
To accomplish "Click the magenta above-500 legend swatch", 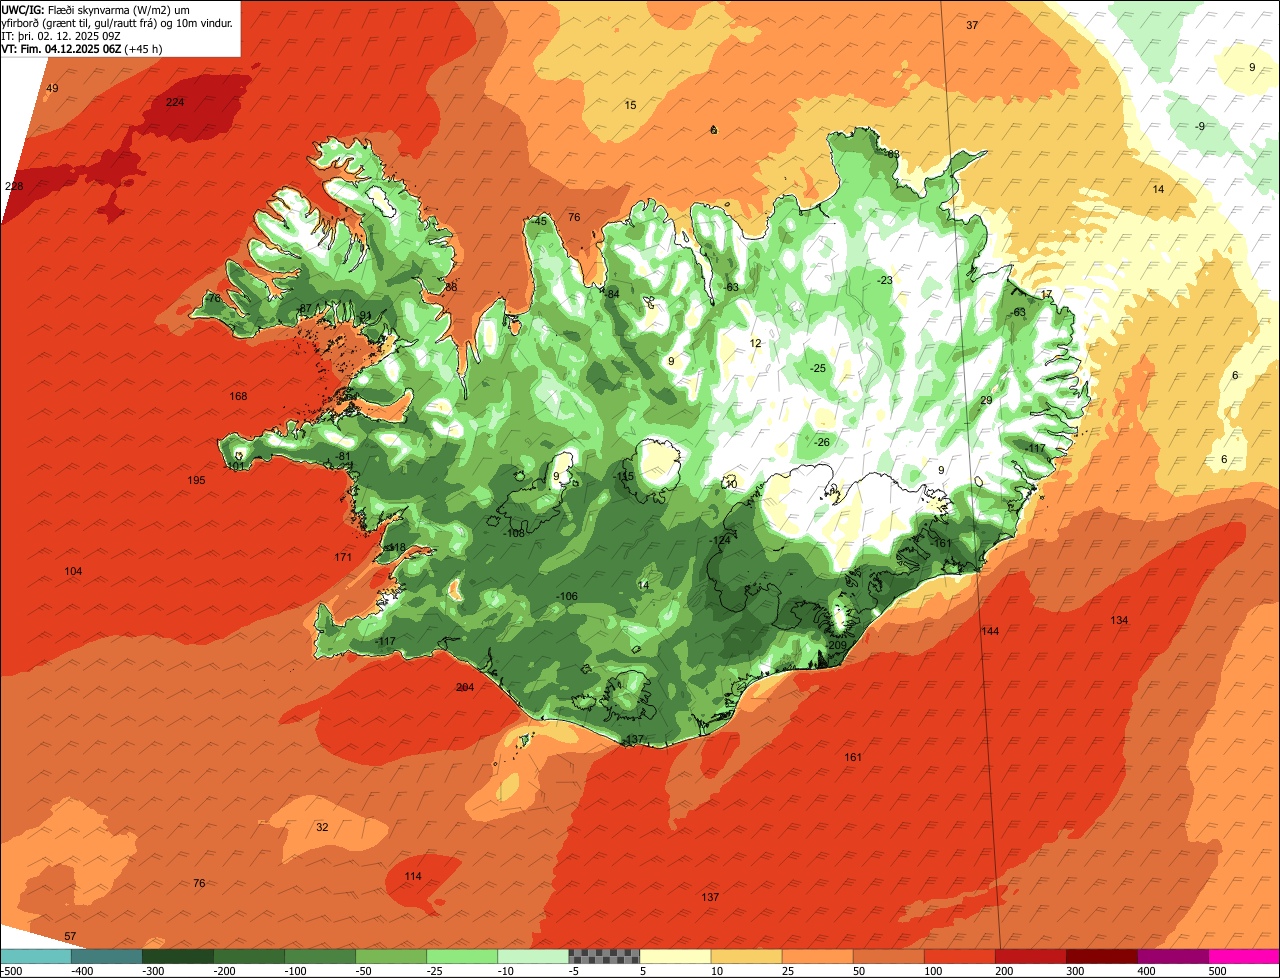I will point(1244,956).
